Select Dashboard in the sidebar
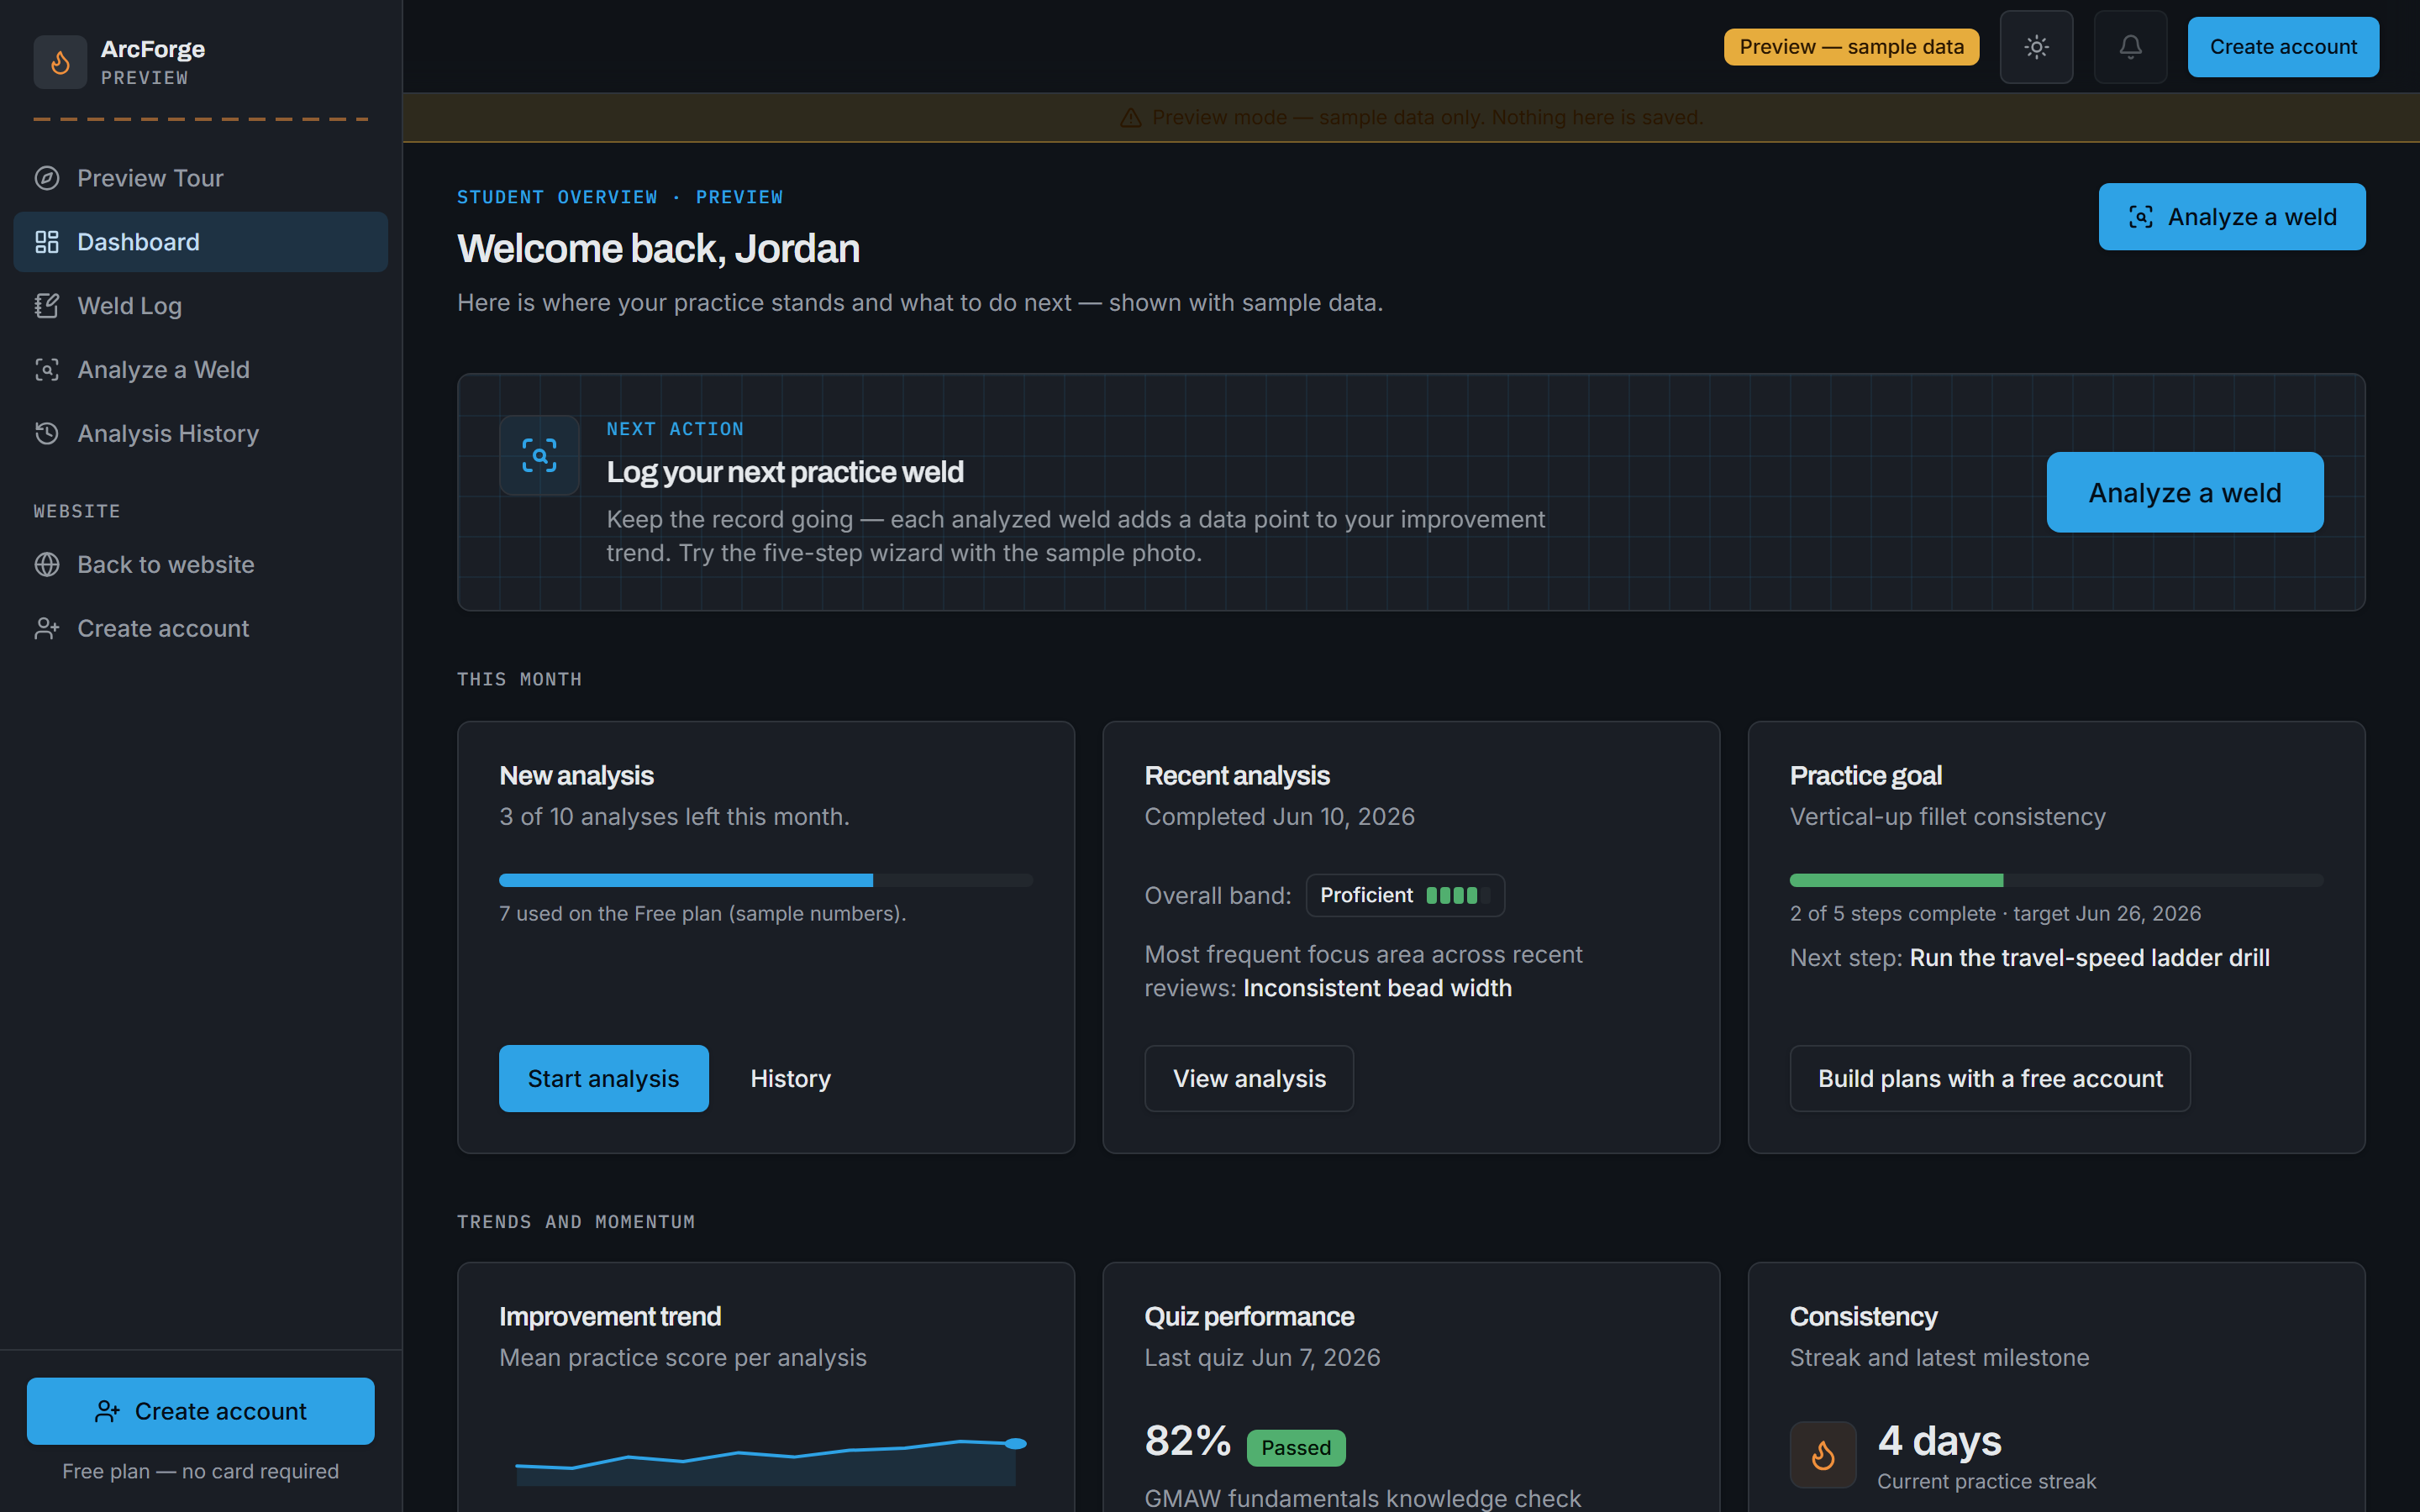 tap(200, 242)
